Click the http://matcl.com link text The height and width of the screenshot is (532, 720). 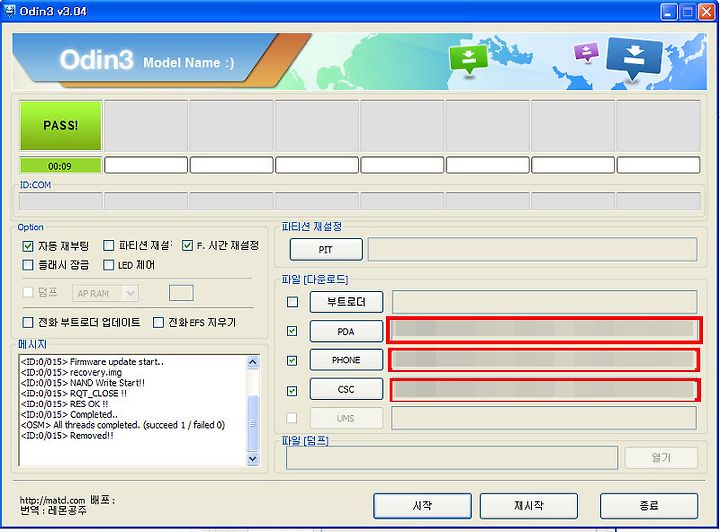point(52,500)
